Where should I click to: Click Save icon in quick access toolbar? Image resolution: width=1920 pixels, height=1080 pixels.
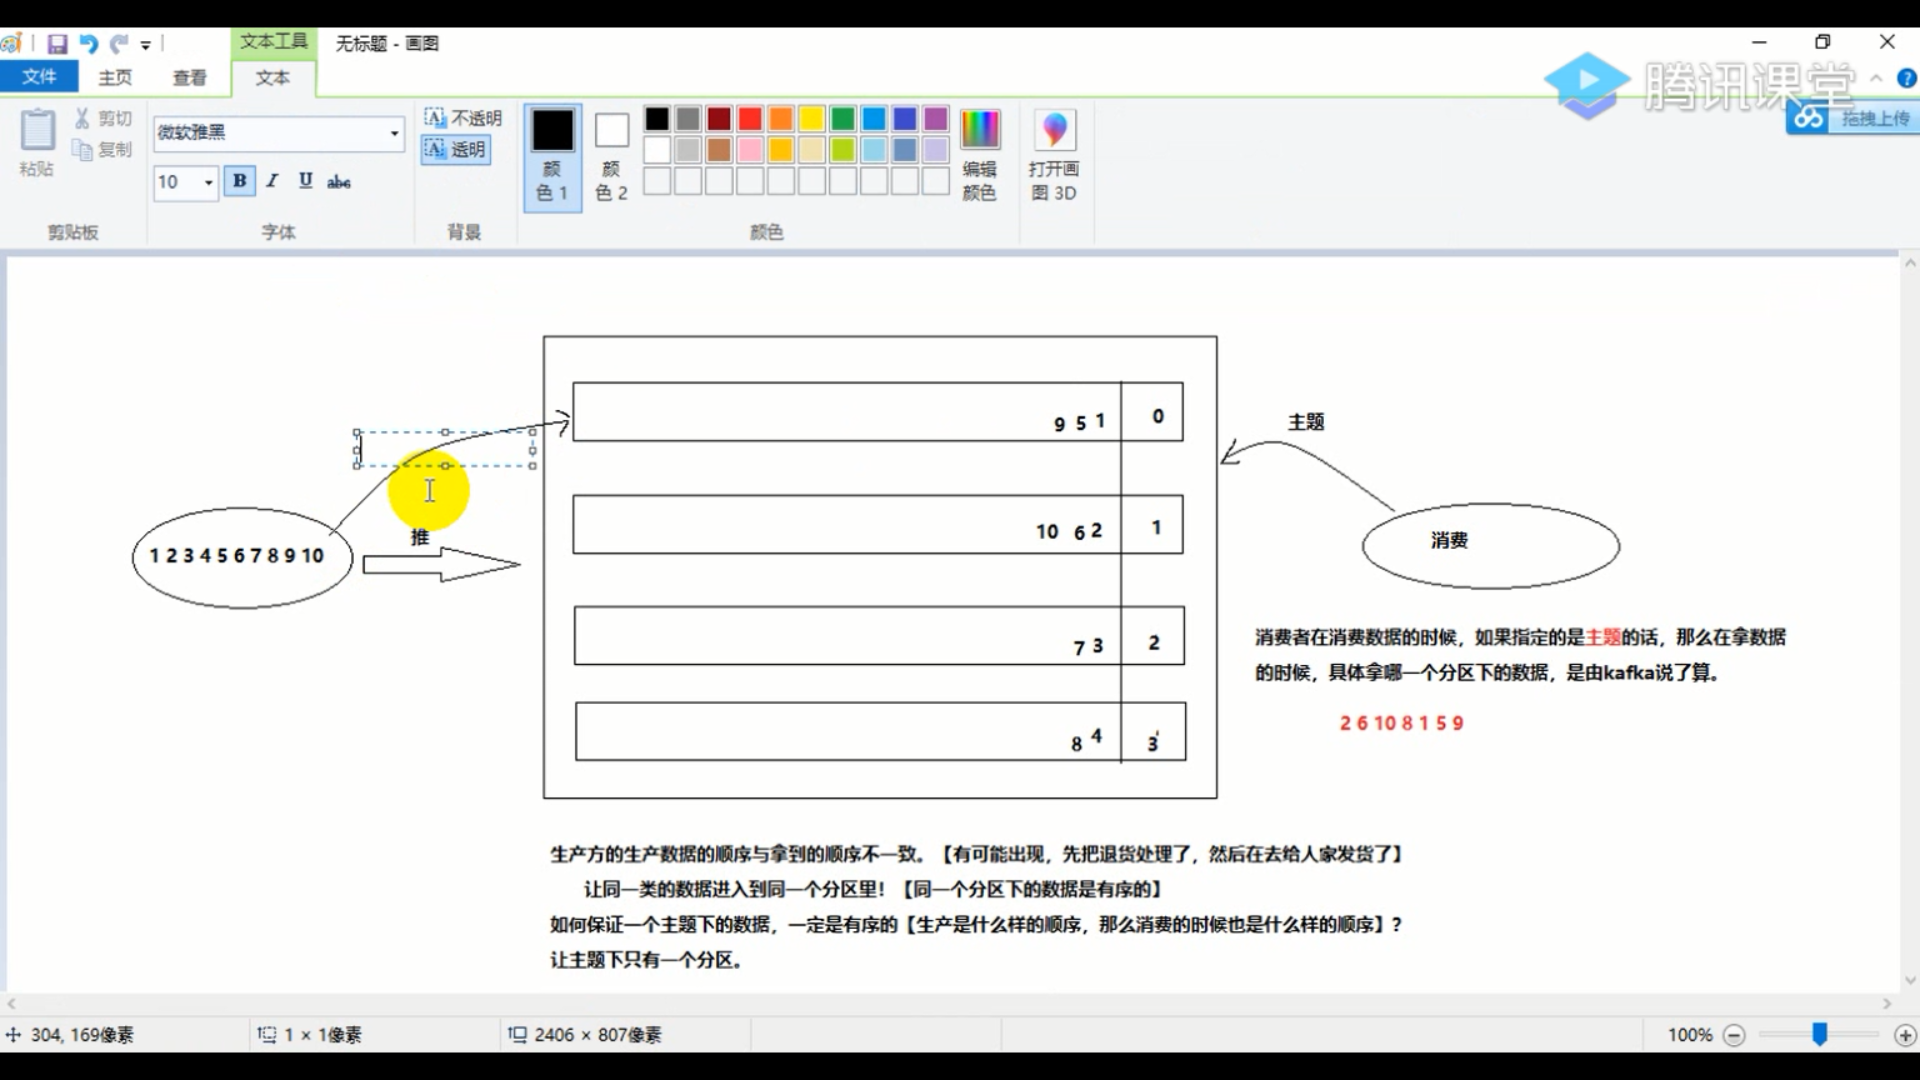(57, 43)
